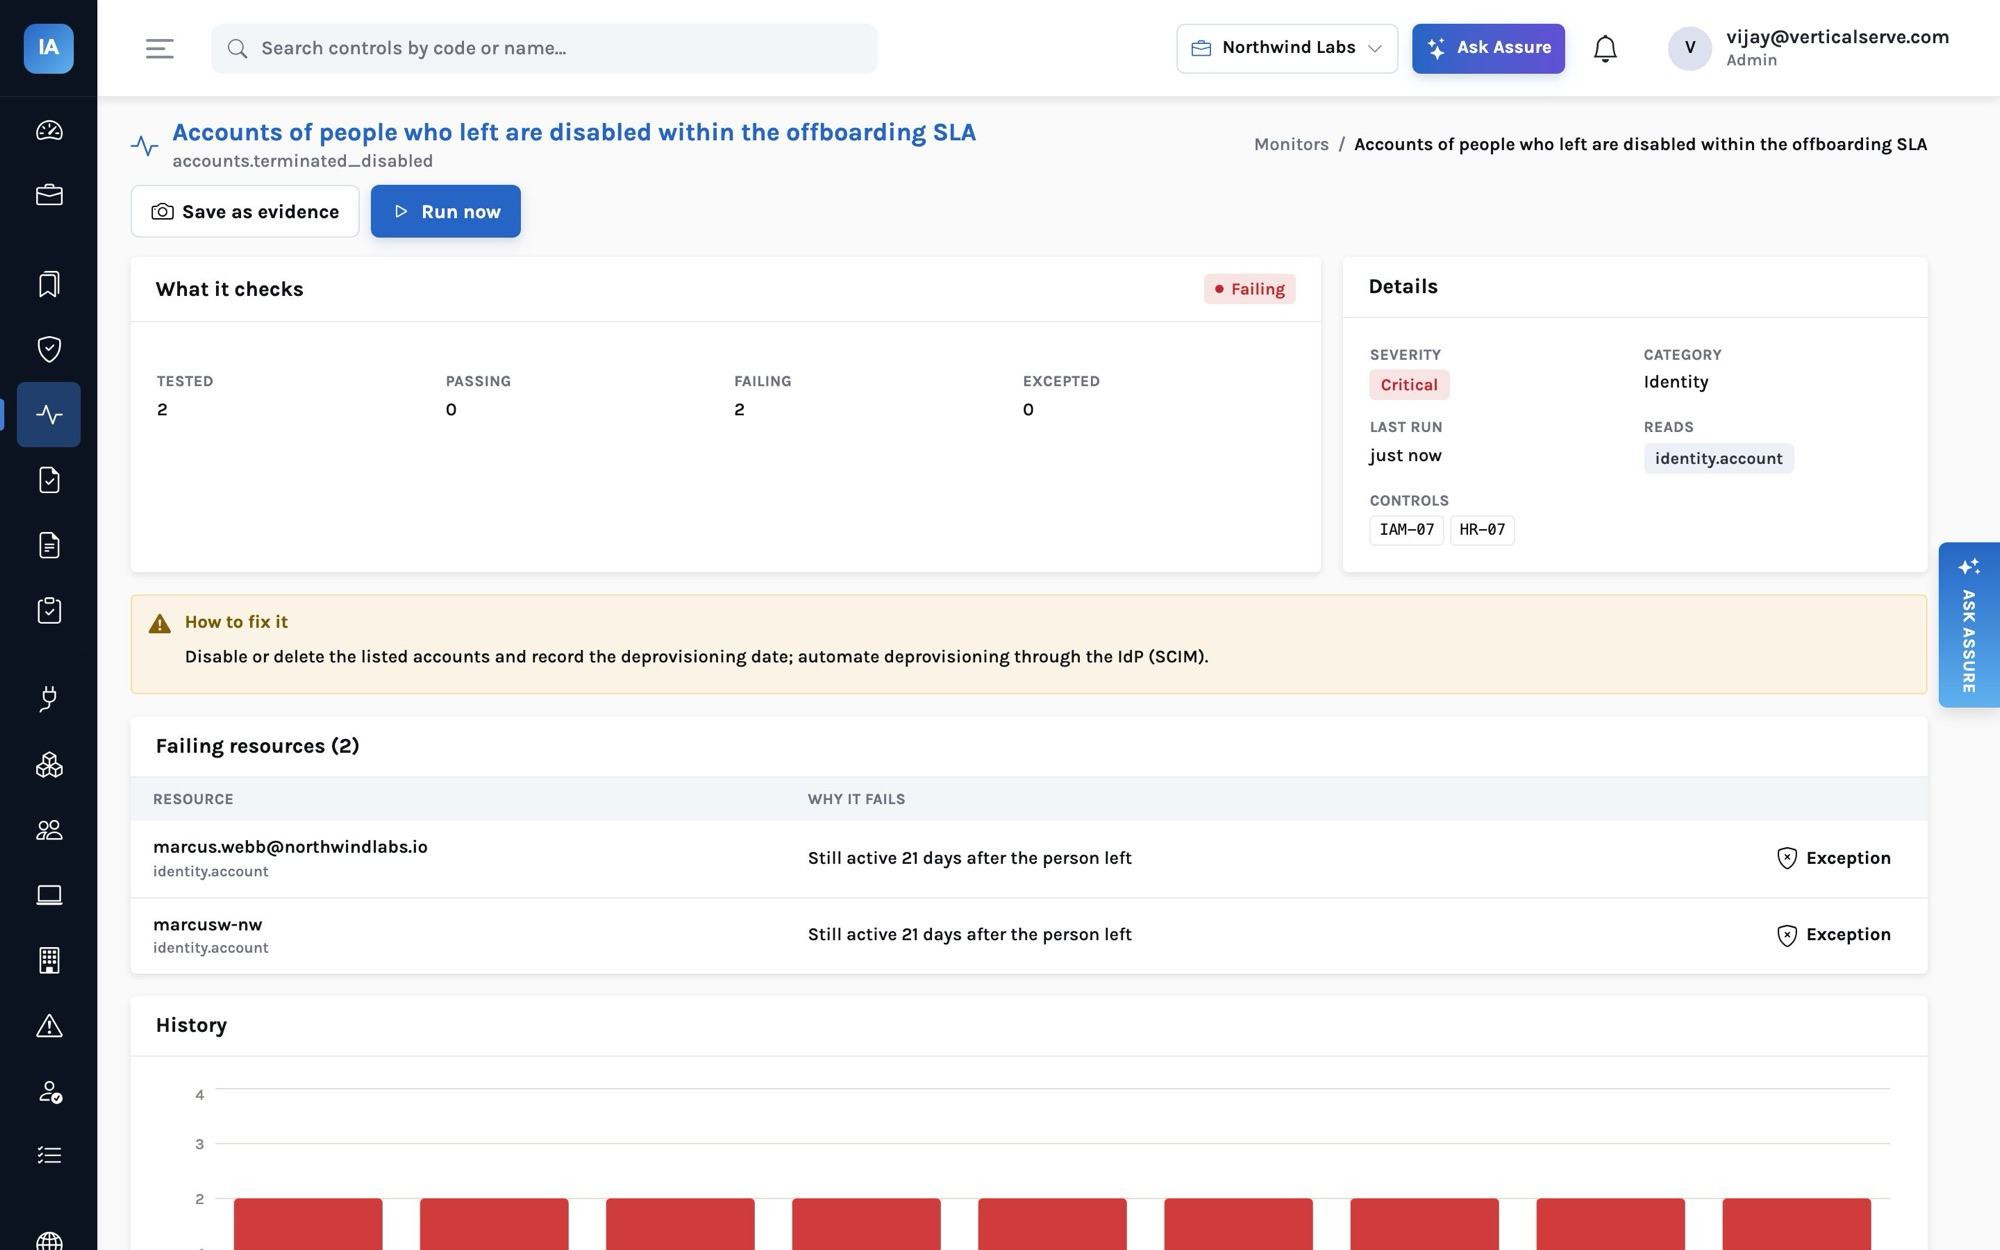Select marcus.webb@northwindlabs.io resource name

pyautogui.click(x=290, y=847)
